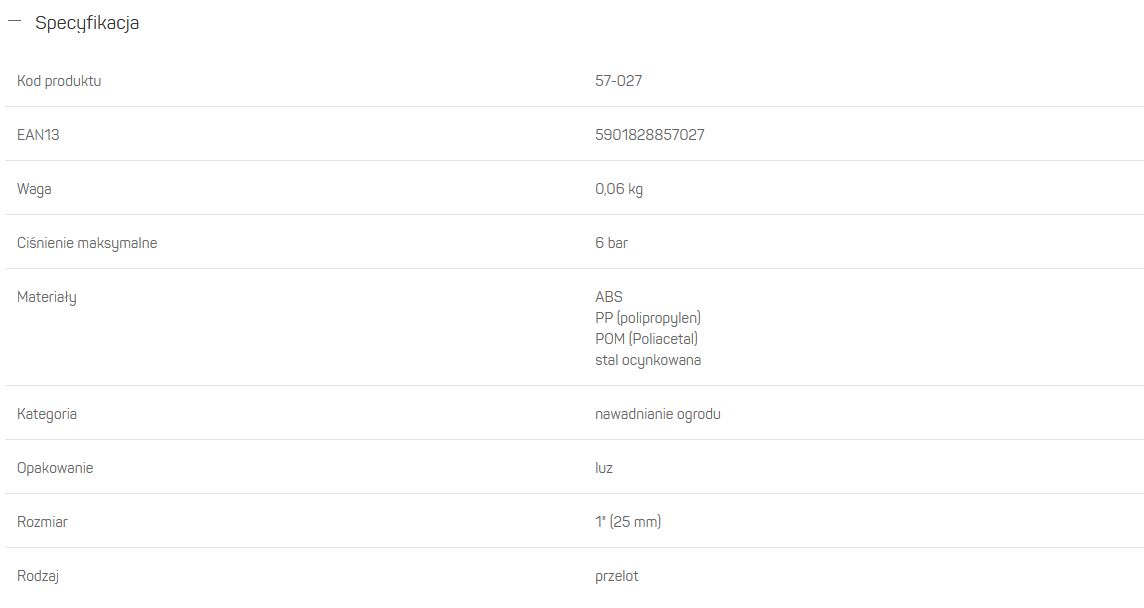Click the stal ocynkowana material entry
The height and width of the screenshot is (608, 1144).
point(648,360)
